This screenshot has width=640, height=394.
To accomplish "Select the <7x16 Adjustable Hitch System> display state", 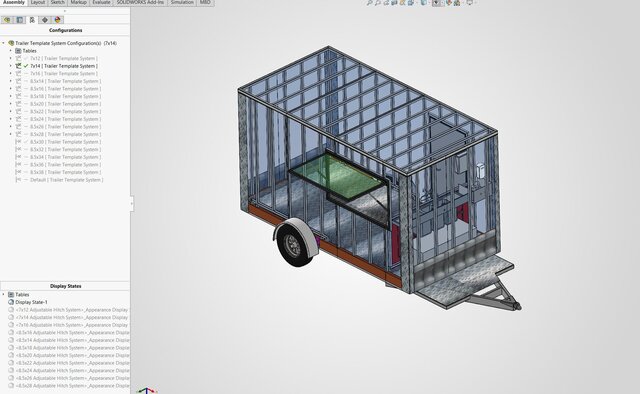I will 72,325.
